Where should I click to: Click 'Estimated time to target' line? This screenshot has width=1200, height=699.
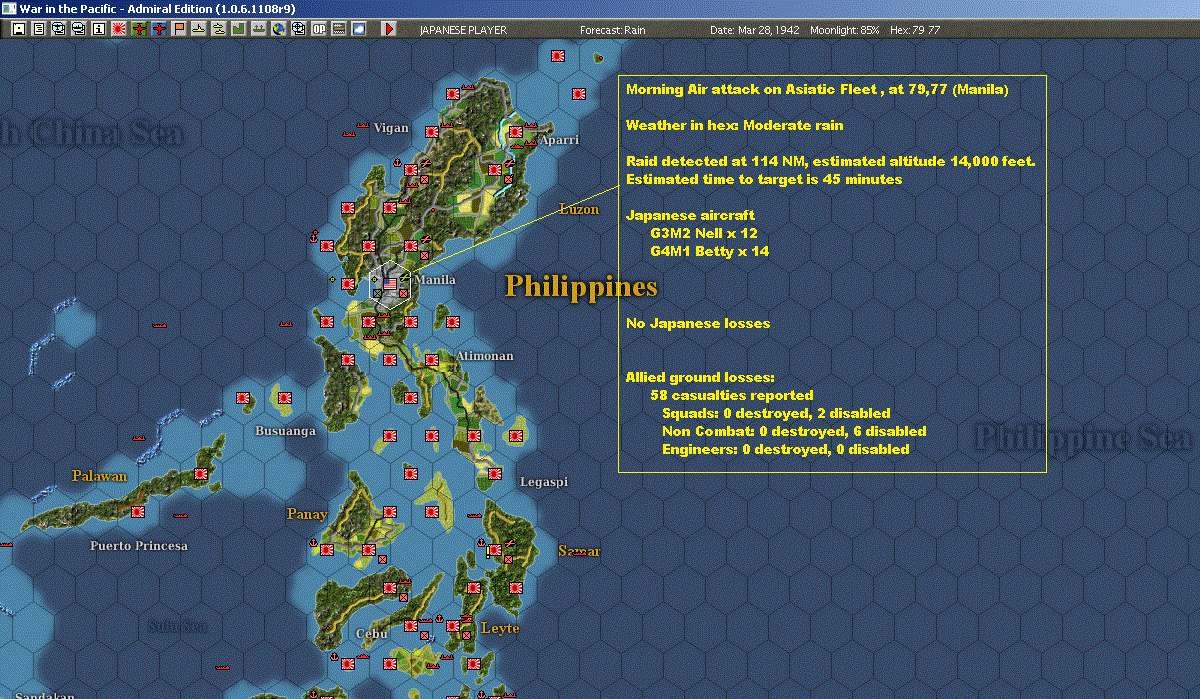tap(764, 180)
